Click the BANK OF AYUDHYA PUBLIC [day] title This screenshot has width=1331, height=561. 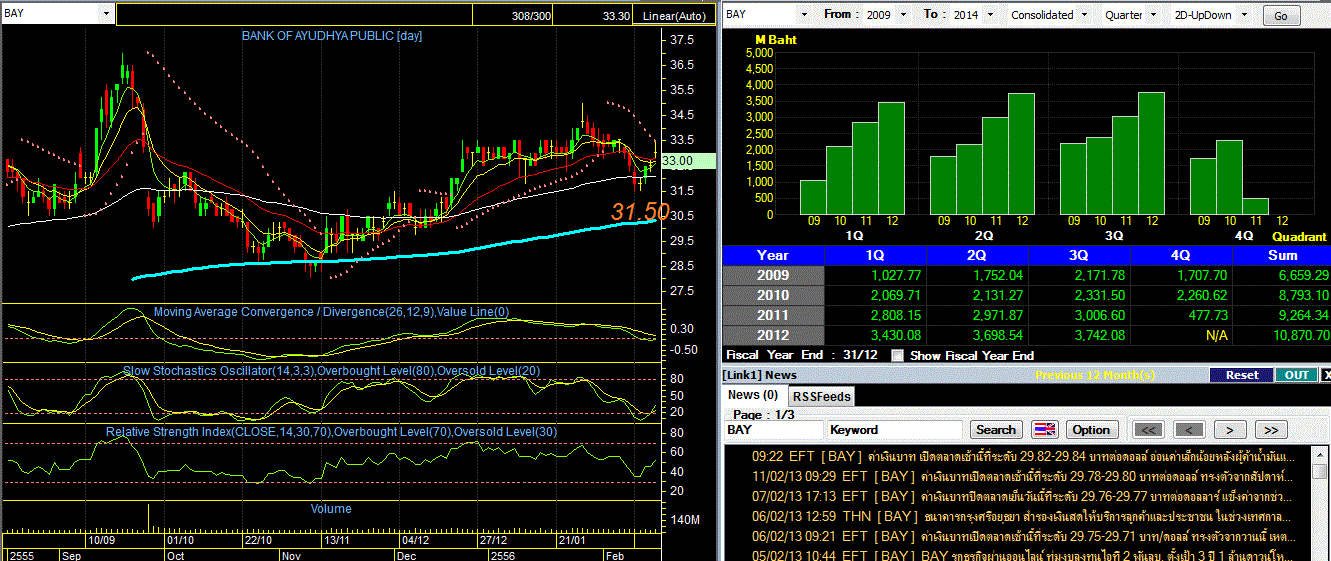pos(332,36)
